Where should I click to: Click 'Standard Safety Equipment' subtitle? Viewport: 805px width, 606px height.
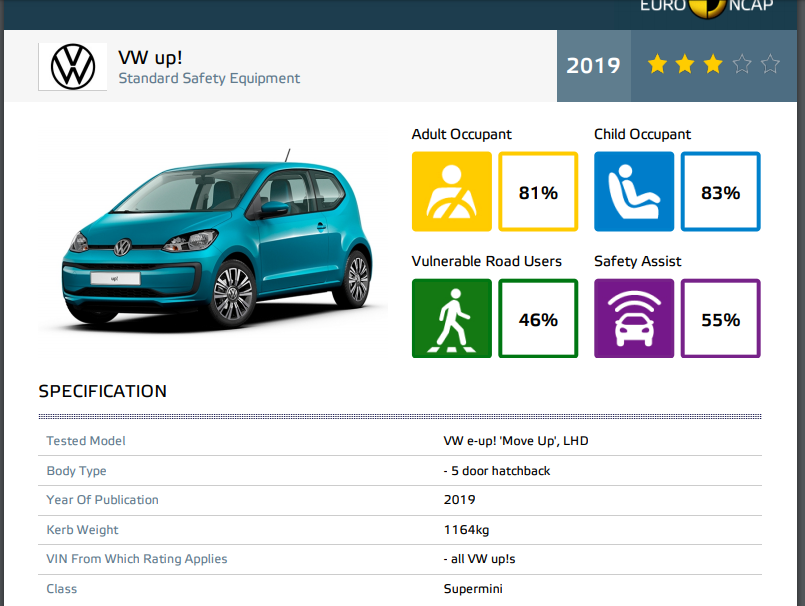[209, 79]
